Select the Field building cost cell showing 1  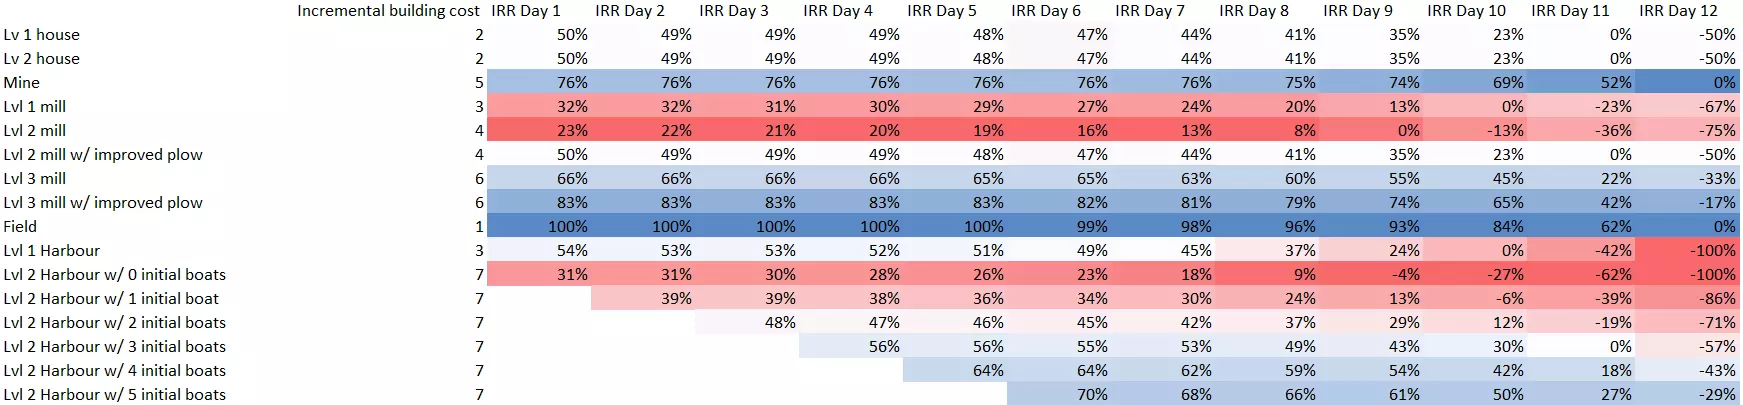(479, 227)
